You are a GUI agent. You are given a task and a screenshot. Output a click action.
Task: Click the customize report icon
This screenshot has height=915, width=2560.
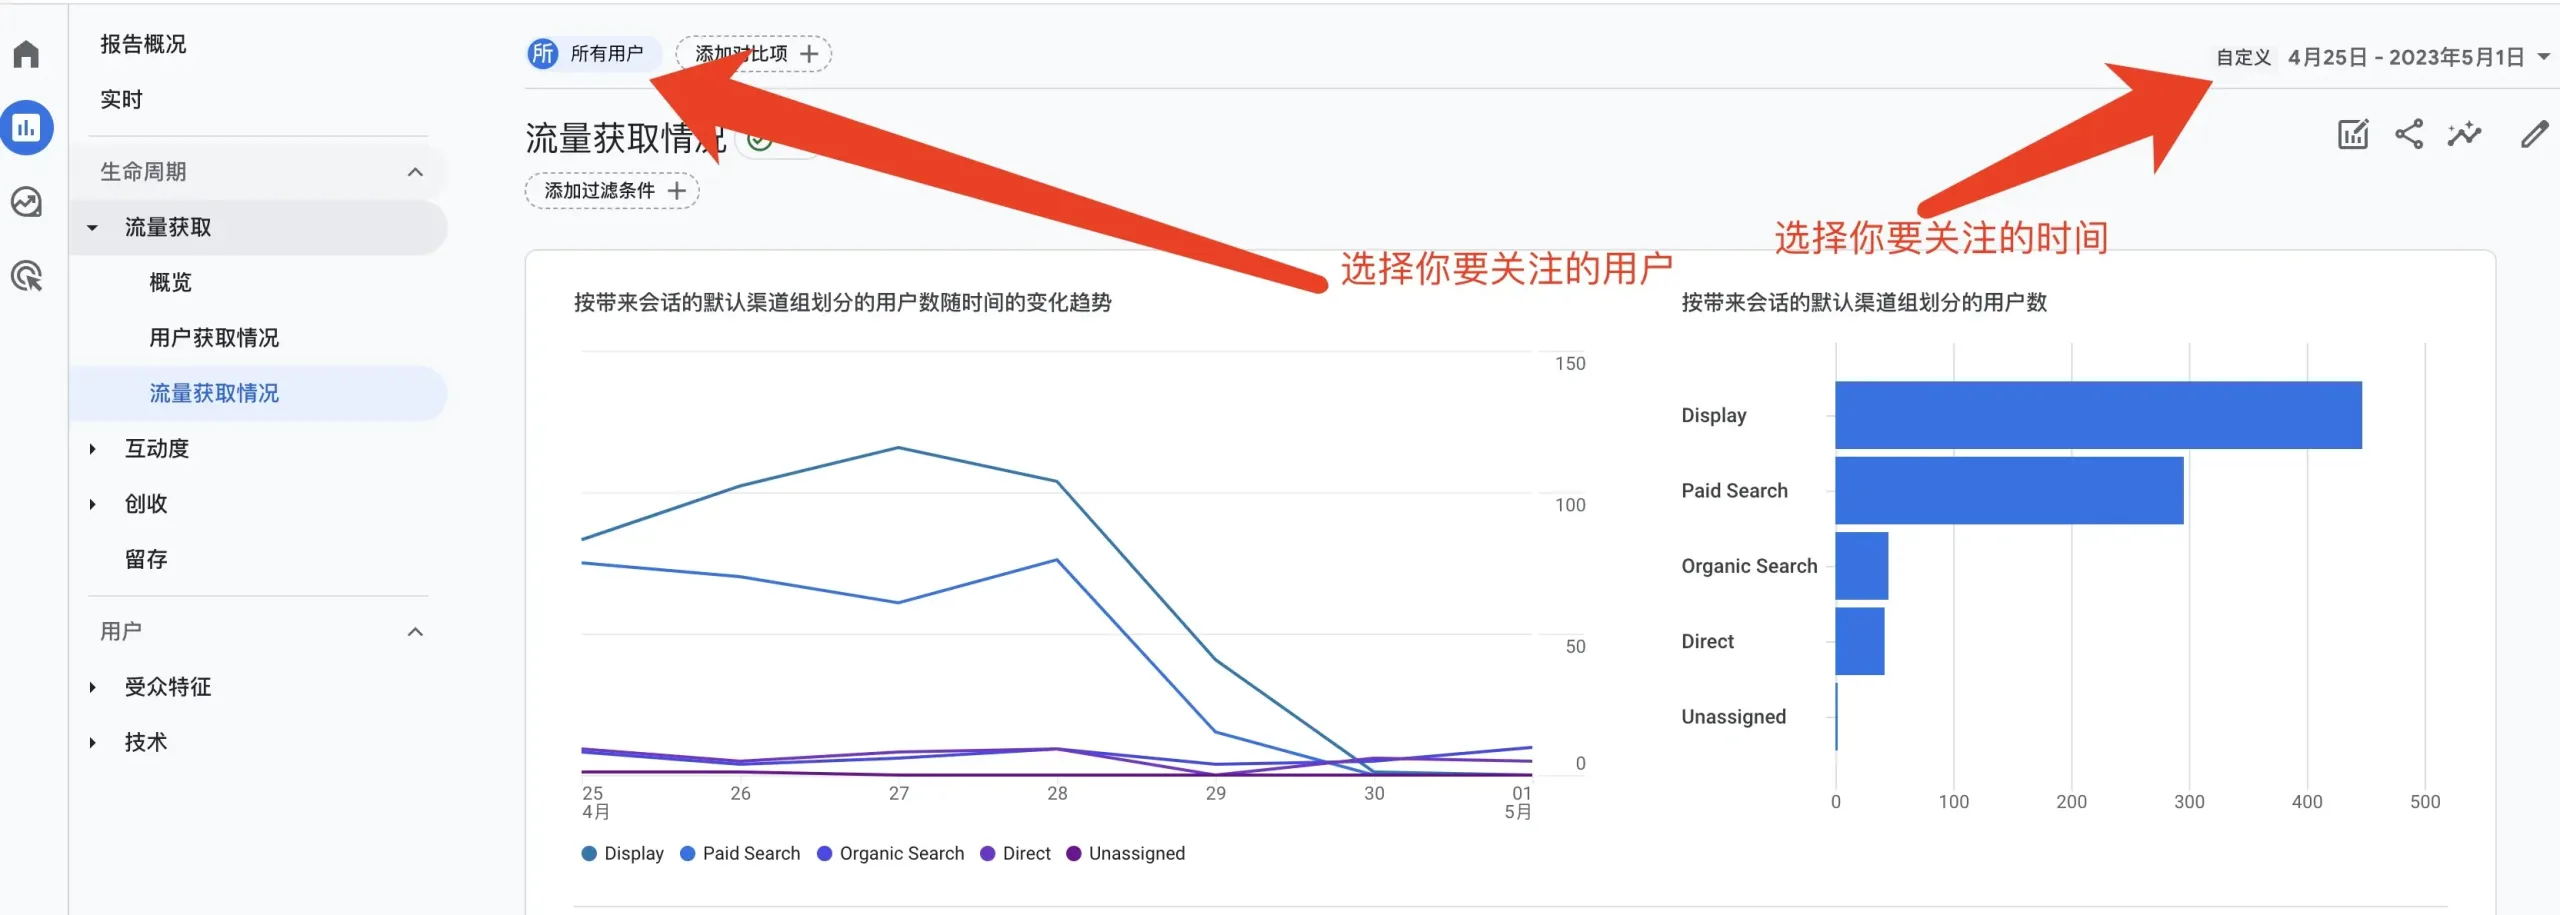coord(2353,134)
